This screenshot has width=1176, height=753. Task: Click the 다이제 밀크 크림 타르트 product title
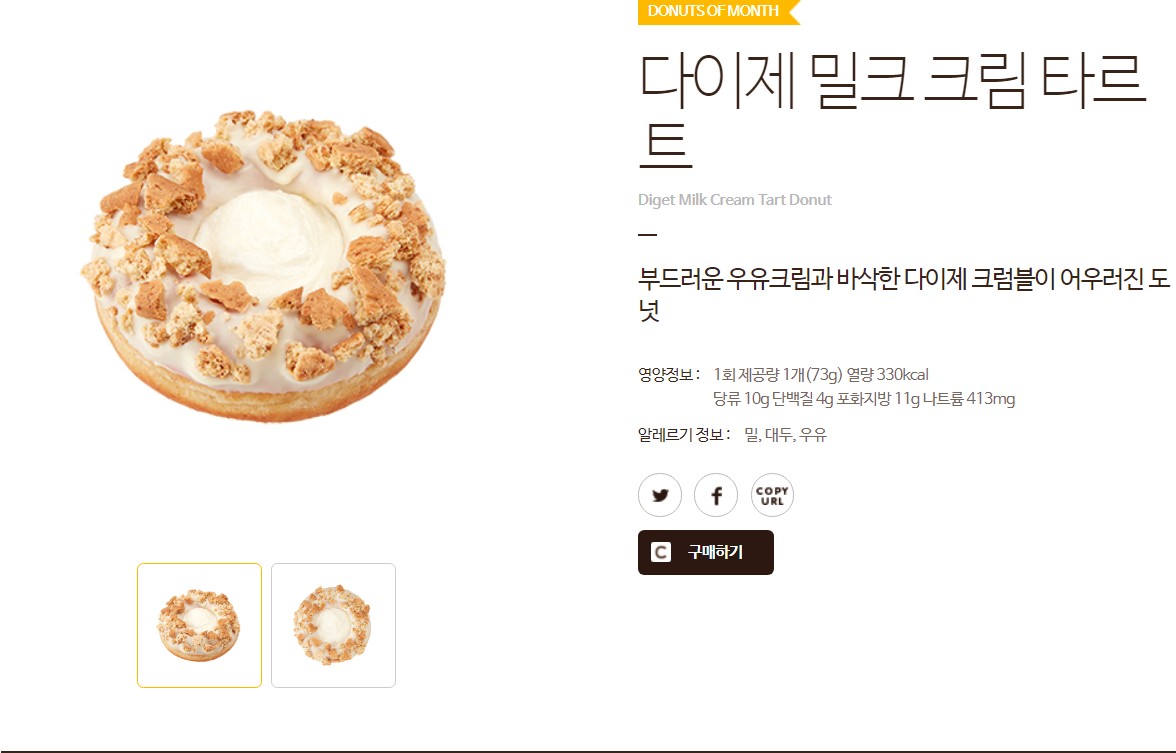892,110
